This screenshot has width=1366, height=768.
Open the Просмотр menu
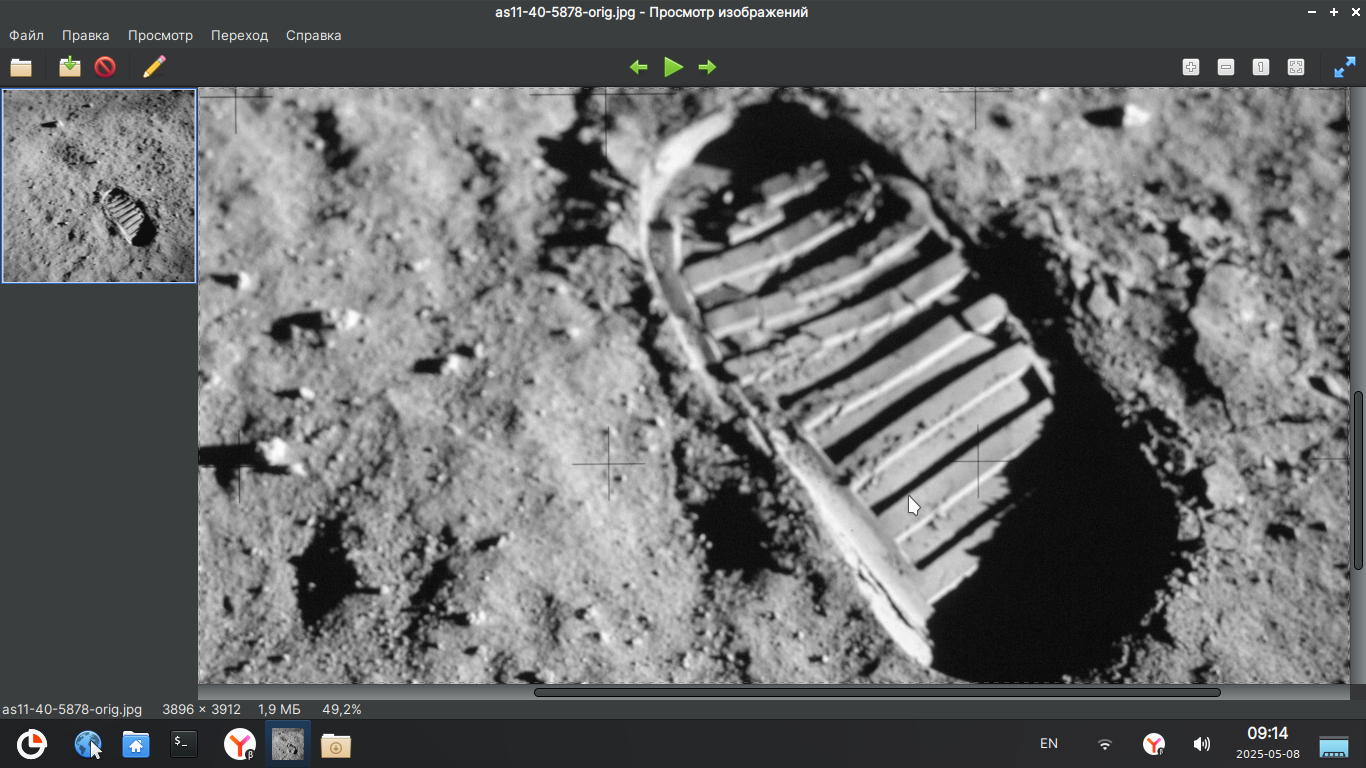point(160,35)
